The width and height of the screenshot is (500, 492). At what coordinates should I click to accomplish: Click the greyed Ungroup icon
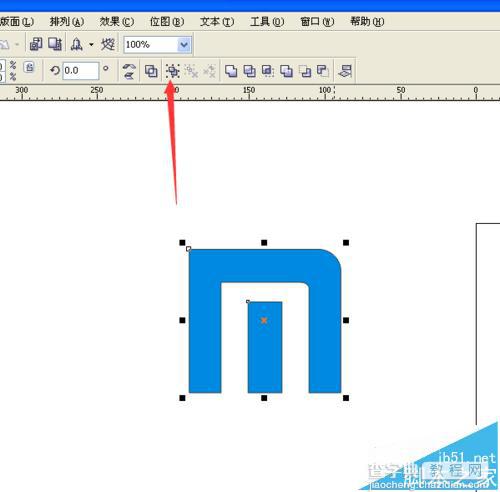point(191,71)
